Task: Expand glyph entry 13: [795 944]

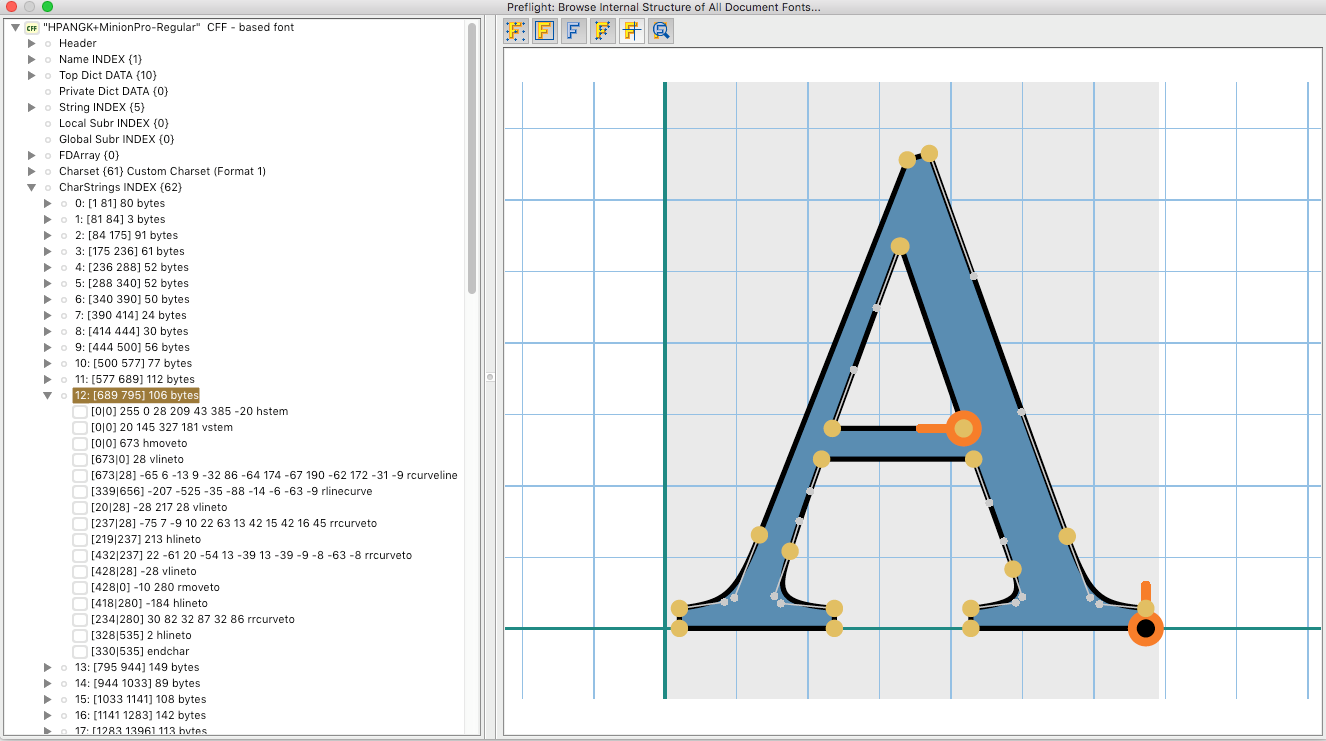Action: click(47, 667)
